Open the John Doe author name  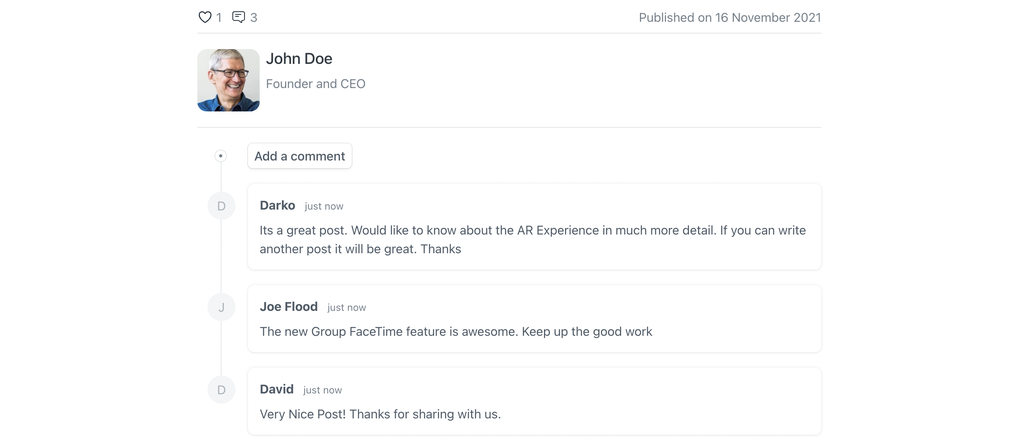(299, 59)
